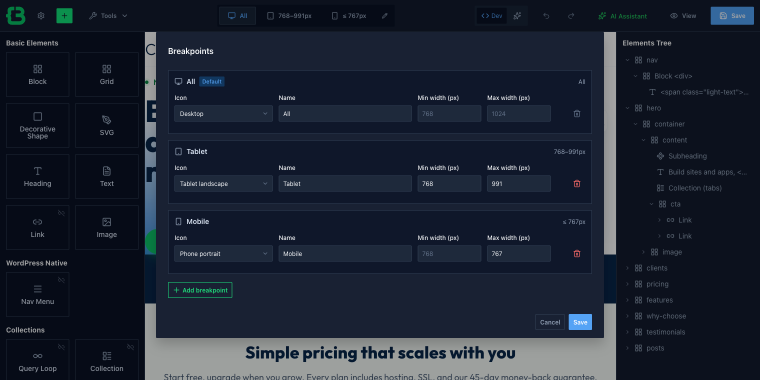The height and width of the screenshot is (380, 760).
Task: Toggle the View preview button
Action: (683, 16)
